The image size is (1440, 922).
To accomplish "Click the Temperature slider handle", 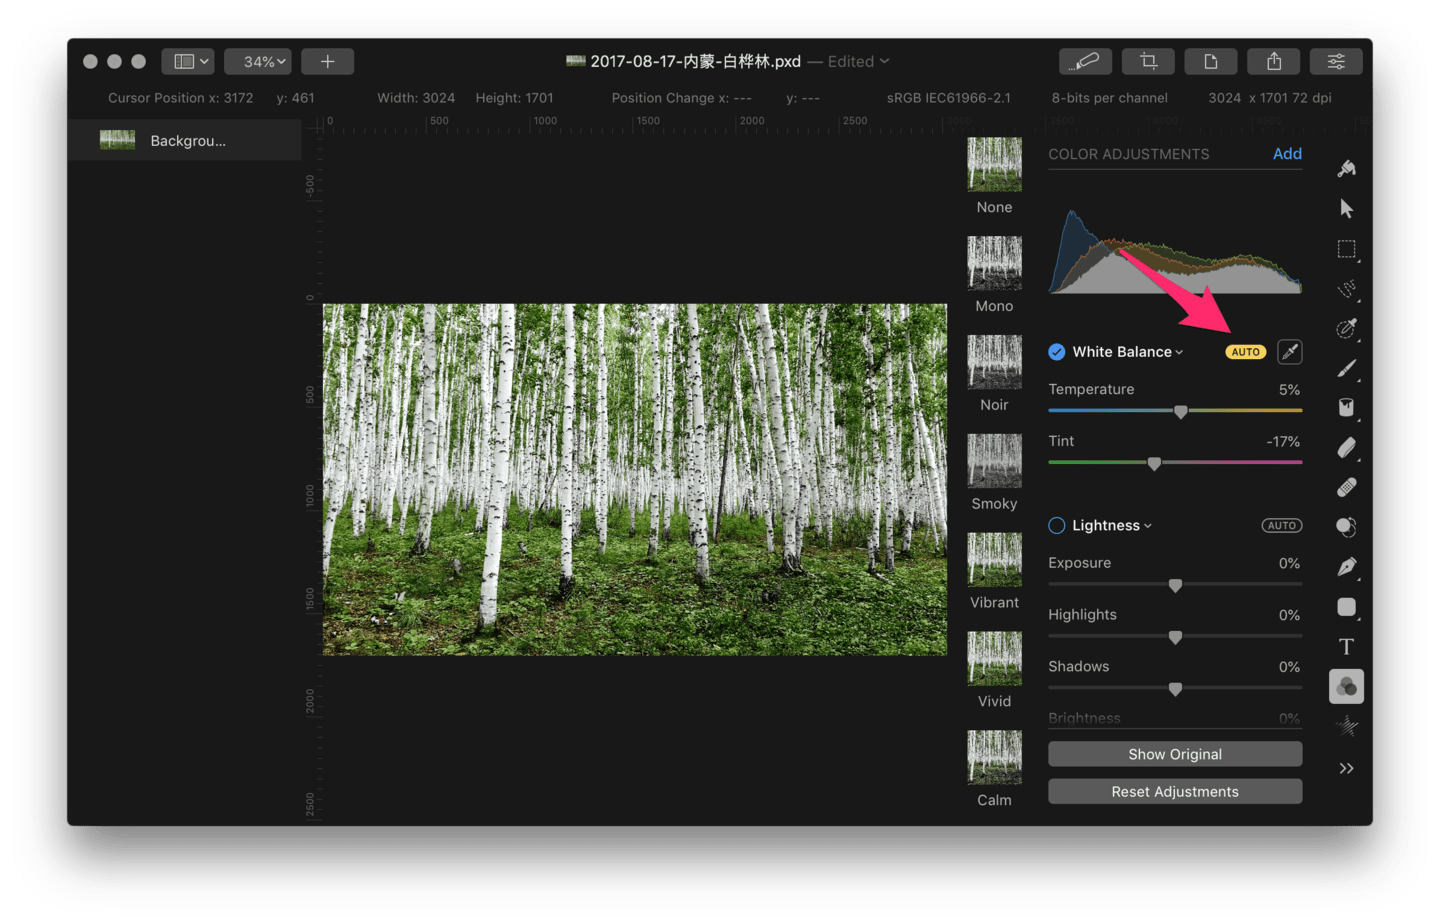I will coord(1180,412).
